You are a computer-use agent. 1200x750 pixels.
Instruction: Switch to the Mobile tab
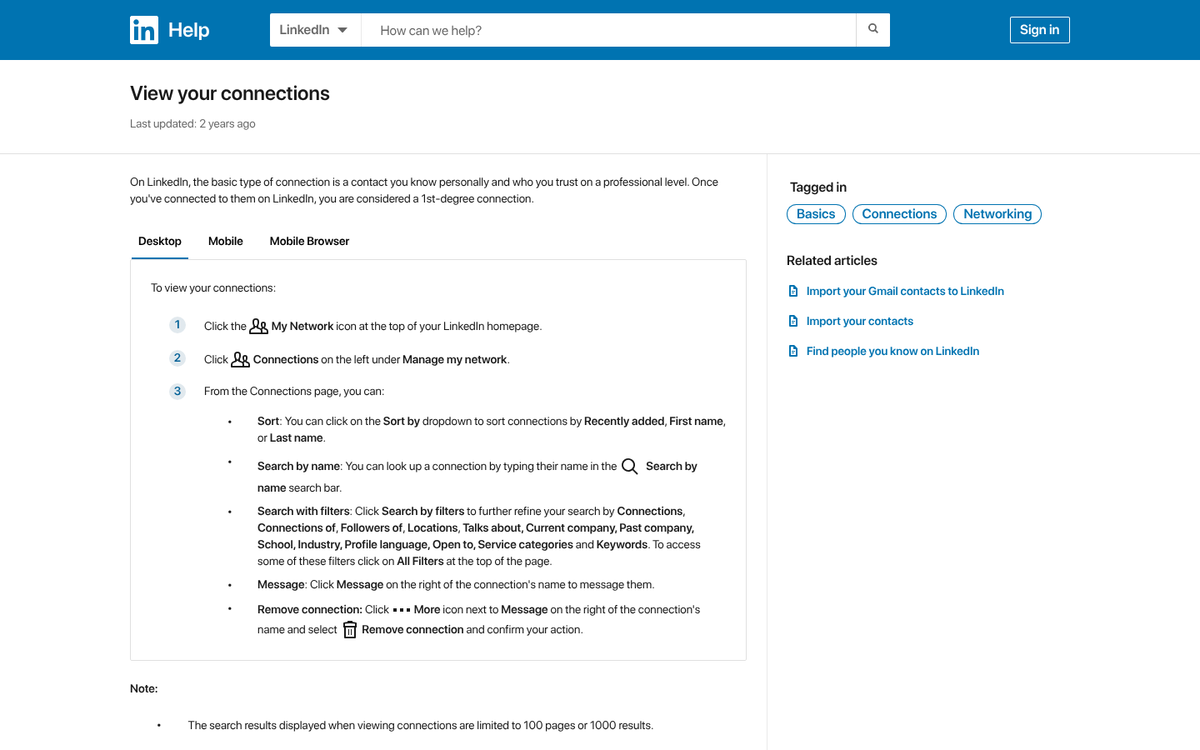click(225, 241)
